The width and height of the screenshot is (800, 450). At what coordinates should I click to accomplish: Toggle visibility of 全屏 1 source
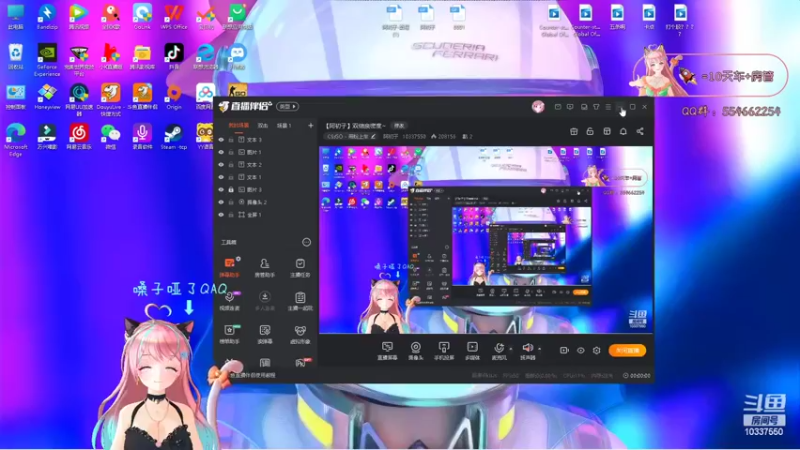221,215
